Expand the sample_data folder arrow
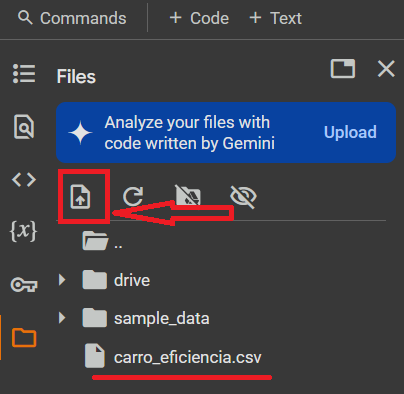404x394 pixels. pos(62,318)
